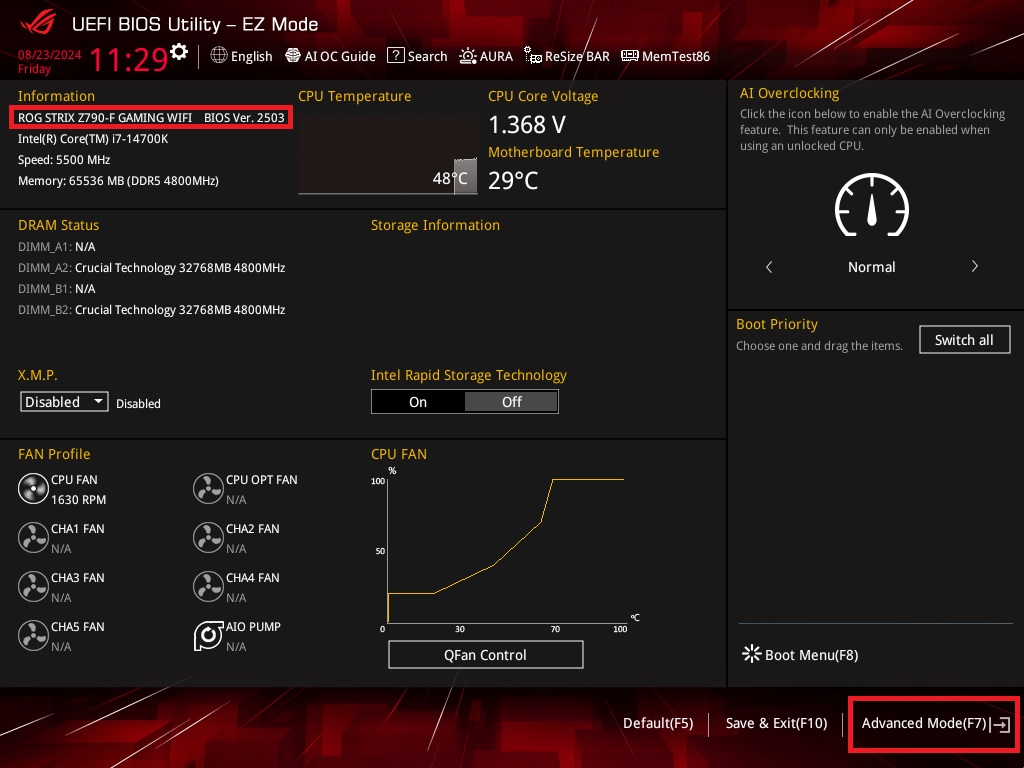Click BIOS Ver. 2503 text
The width and height of the screenshot is (1024, 768).
pyautogui.click(x=244, y=118)
